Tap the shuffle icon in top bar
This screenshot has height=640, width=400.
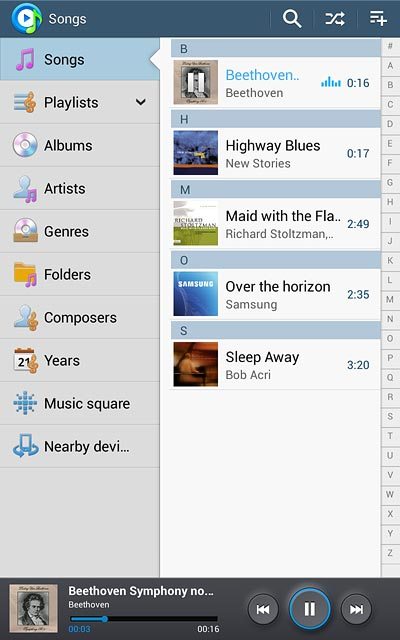coord(335,19)
